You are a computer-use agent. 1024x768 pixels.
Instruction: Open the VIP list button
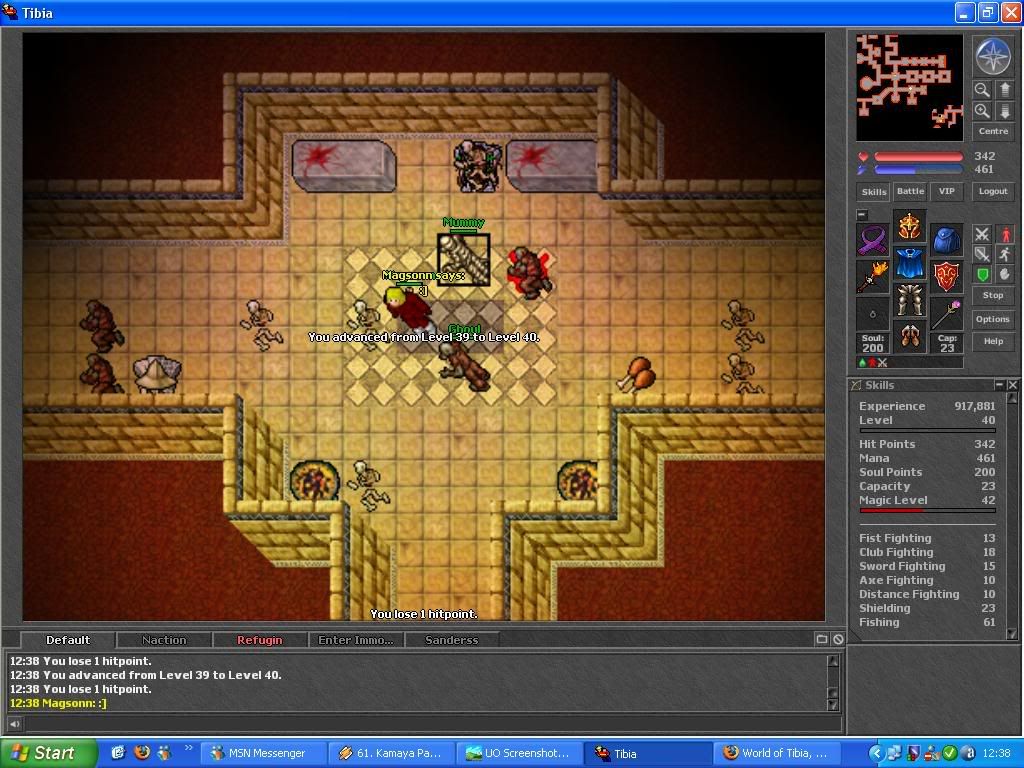point(946,191)
